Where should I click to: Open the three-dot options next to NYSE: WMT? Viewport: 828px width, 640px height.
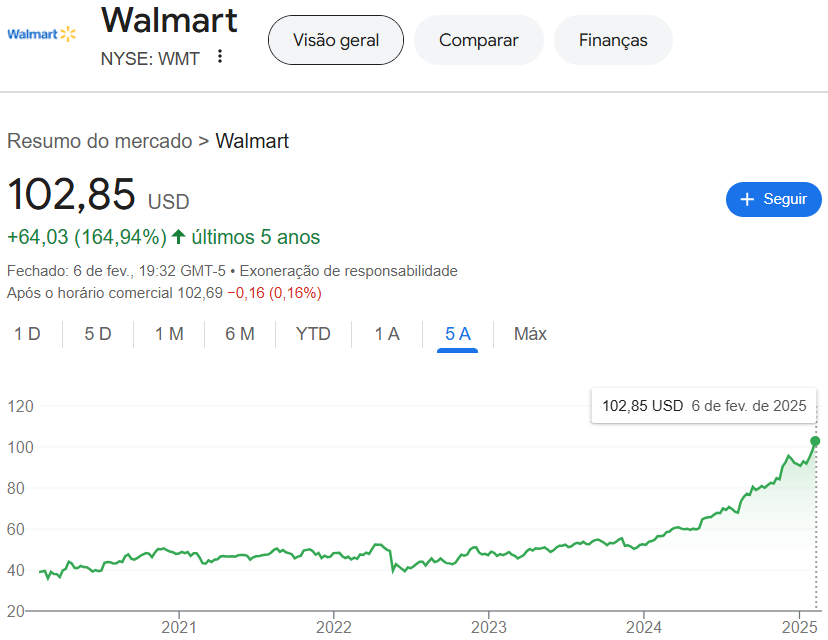point(220,57)
